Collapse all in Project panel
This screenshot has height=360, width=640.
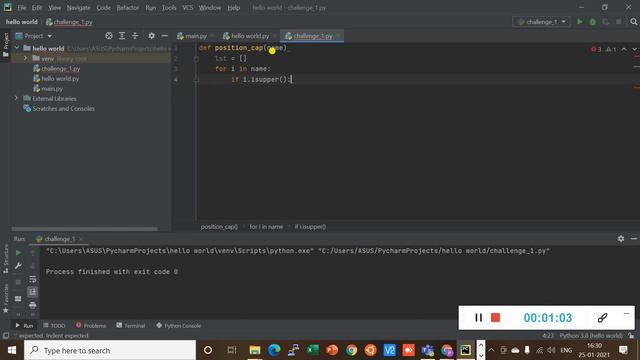pos(135,36)
